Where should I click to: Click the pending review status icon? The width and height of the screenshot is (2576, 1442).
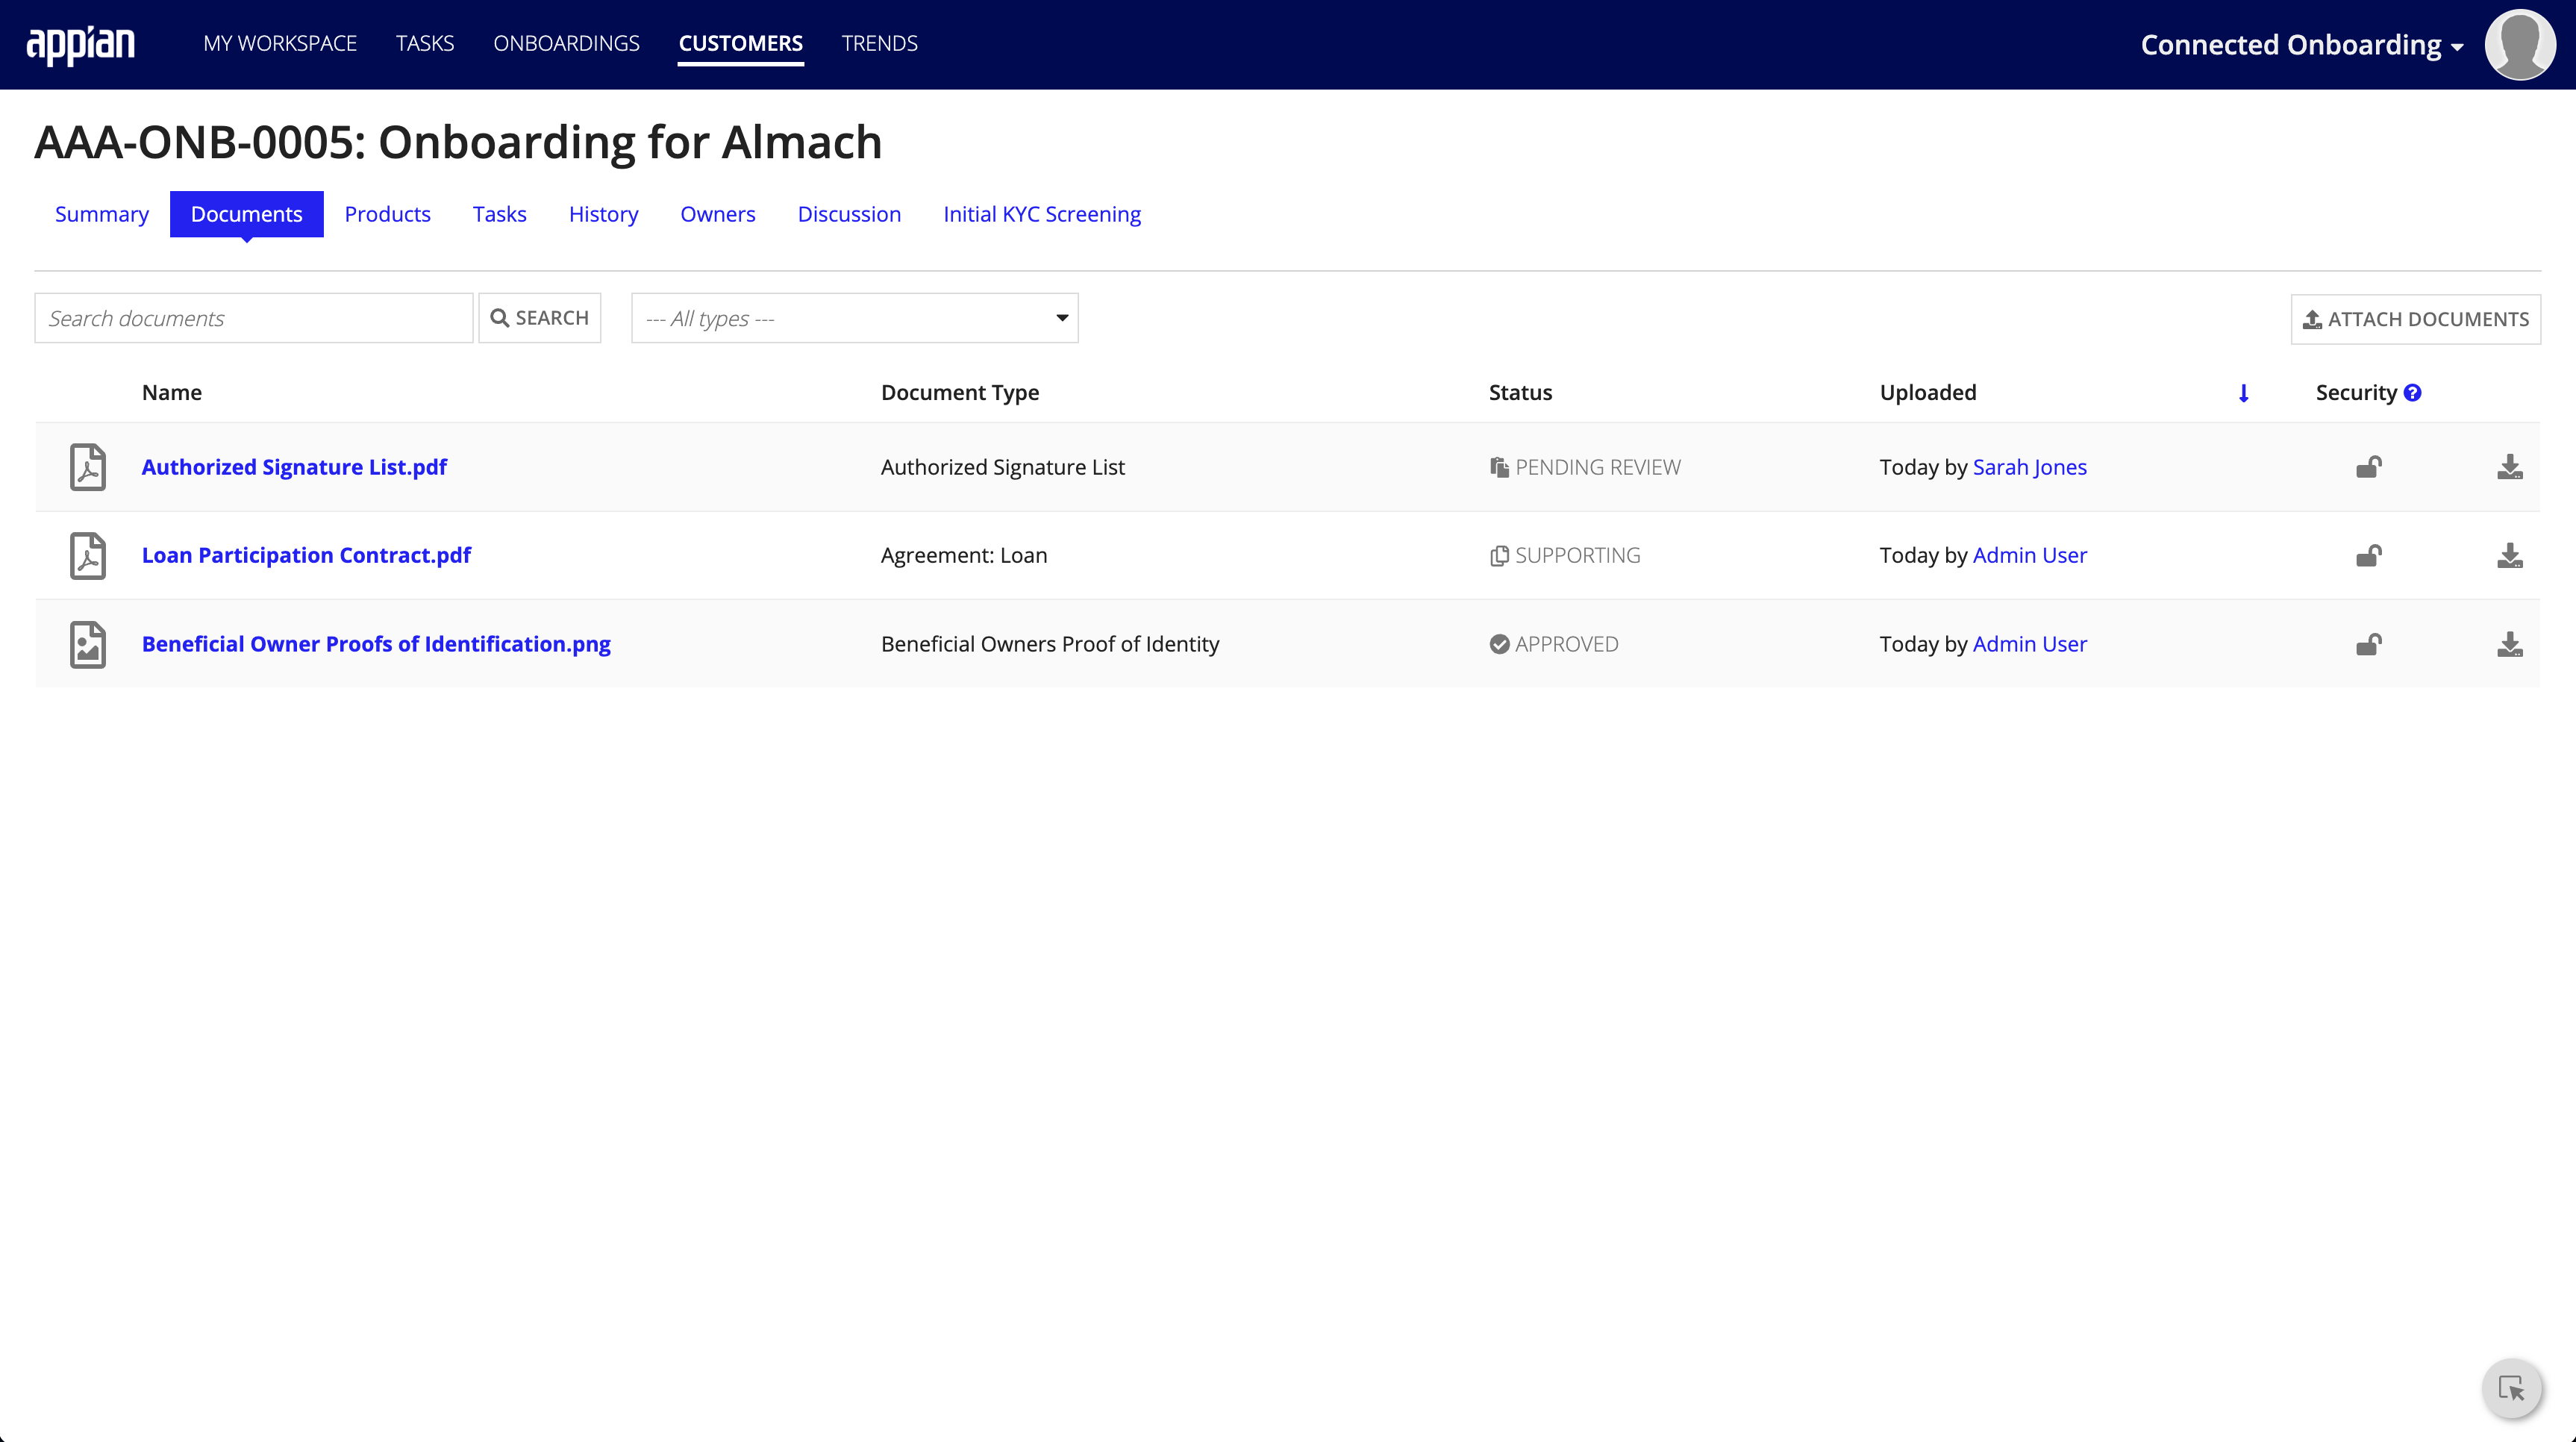(x=1499, y=467)
